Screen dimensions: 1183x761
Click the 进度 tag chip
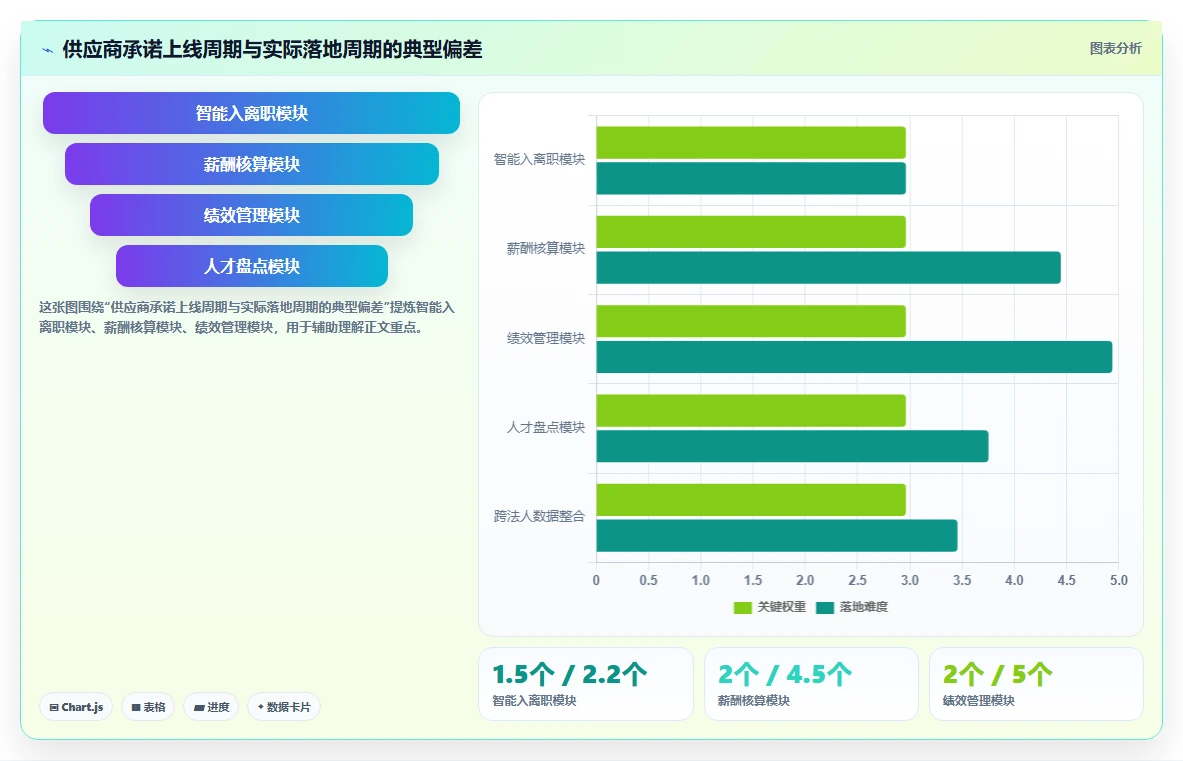[x=211, y=707]
